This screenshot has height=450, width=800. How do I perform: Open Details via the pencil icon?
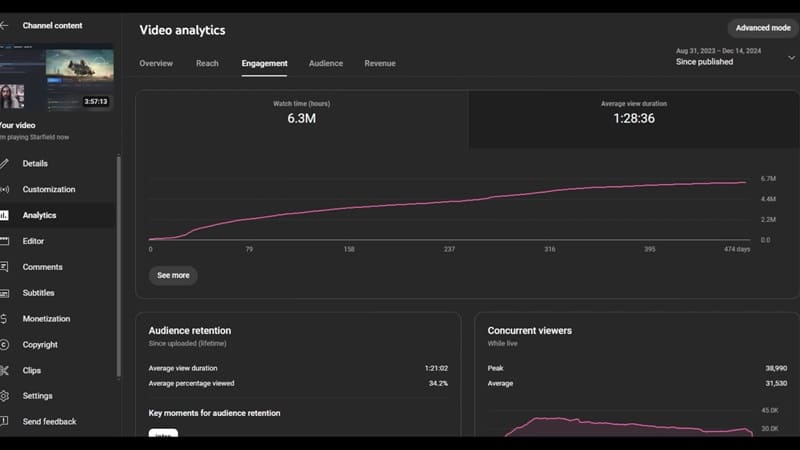(x=4, y=163)
